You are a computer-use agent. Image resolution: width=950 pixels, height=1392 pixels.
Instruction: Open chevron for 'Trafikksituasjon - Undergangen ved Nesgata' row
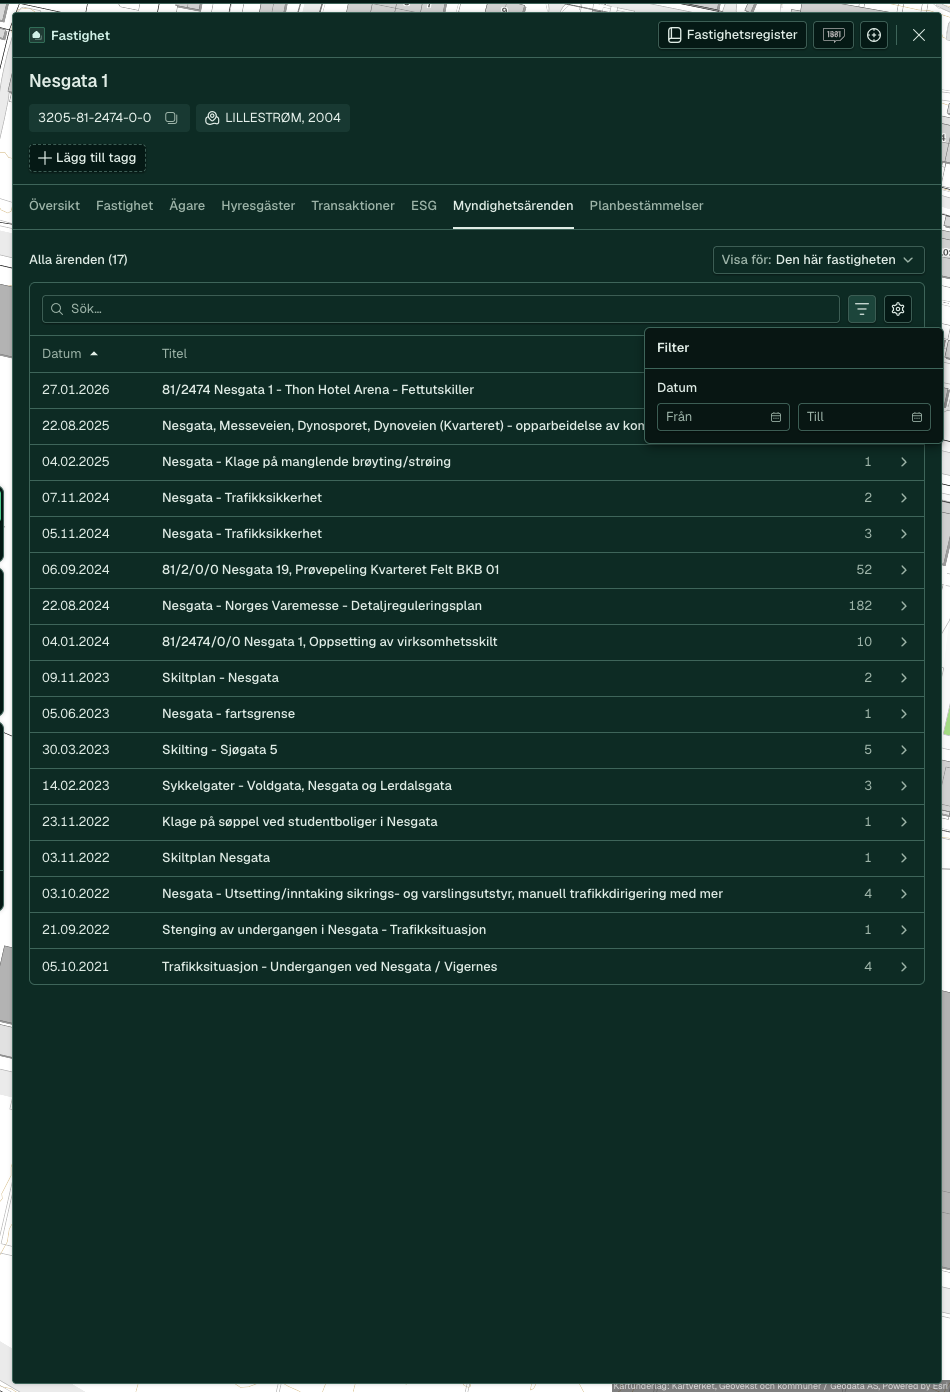tap(904, 967)
